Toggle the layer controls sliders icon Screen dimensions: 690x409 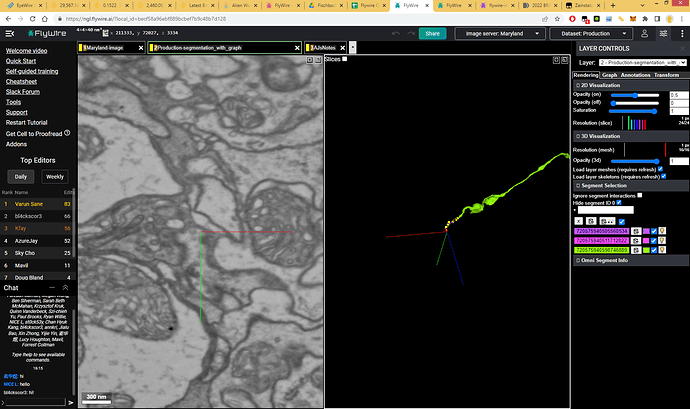tap(663, 33)
